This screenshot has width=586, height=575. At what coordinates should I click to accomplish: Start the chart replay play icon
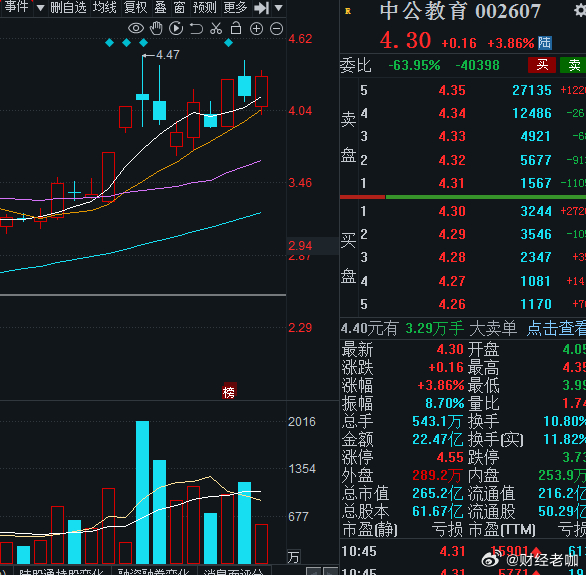tap(176, 28)
